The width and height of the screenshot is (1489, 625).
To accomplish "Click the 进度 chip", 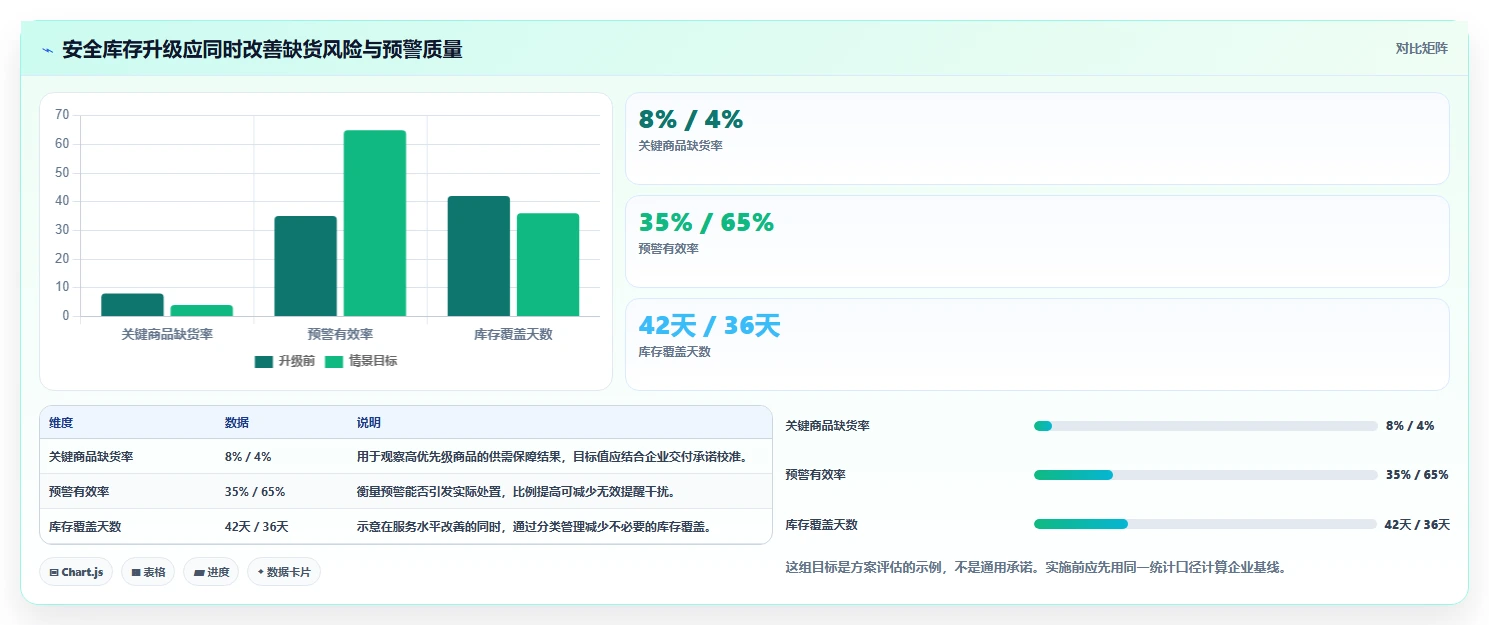I will 211,572.
